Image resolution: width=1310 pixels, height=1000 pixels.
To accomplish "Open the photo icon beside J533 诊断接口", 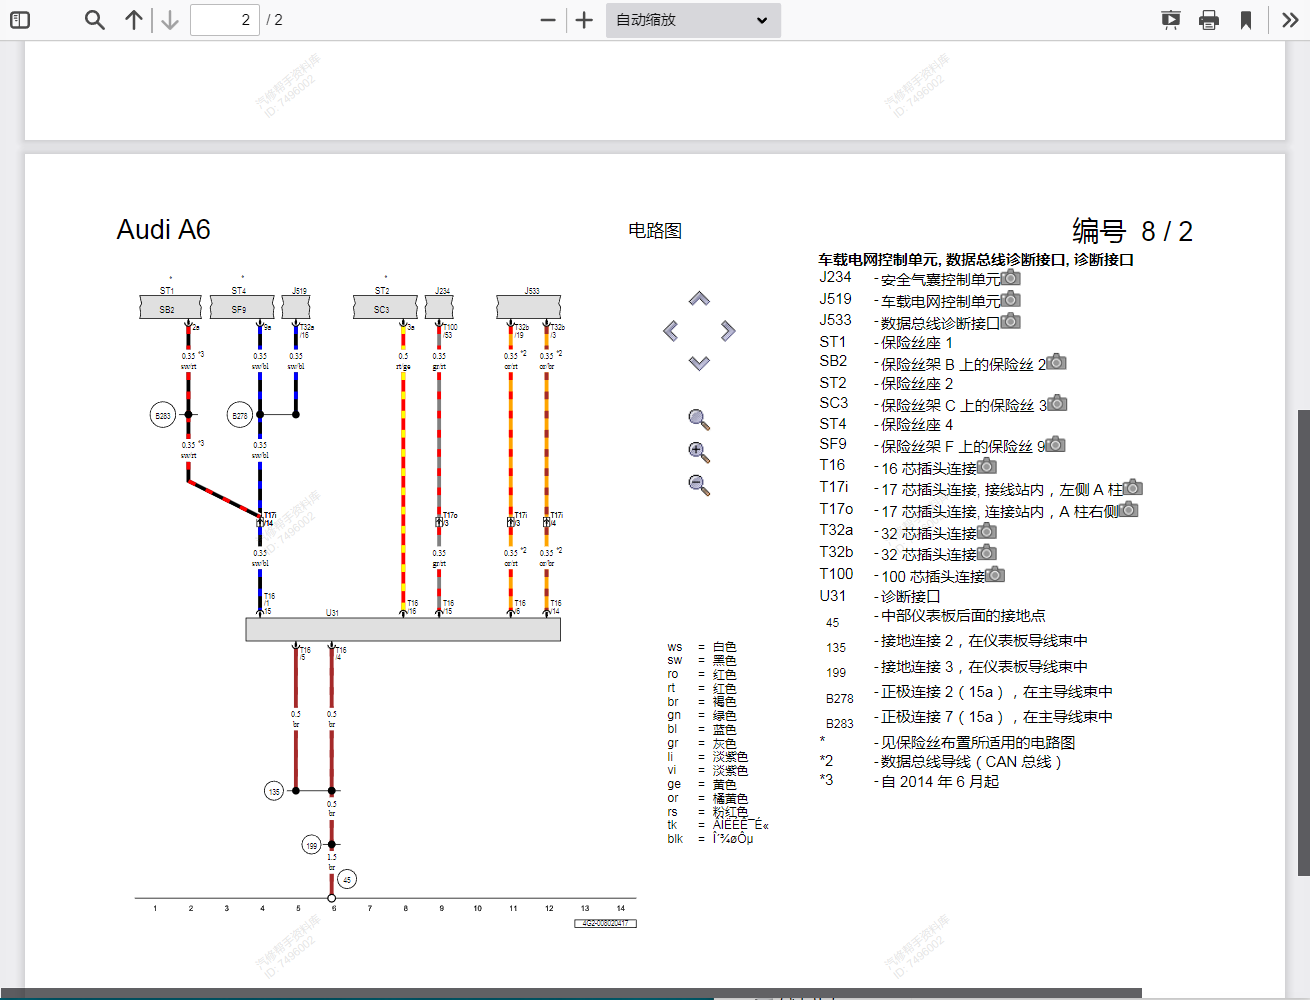I will [1010, 320].
